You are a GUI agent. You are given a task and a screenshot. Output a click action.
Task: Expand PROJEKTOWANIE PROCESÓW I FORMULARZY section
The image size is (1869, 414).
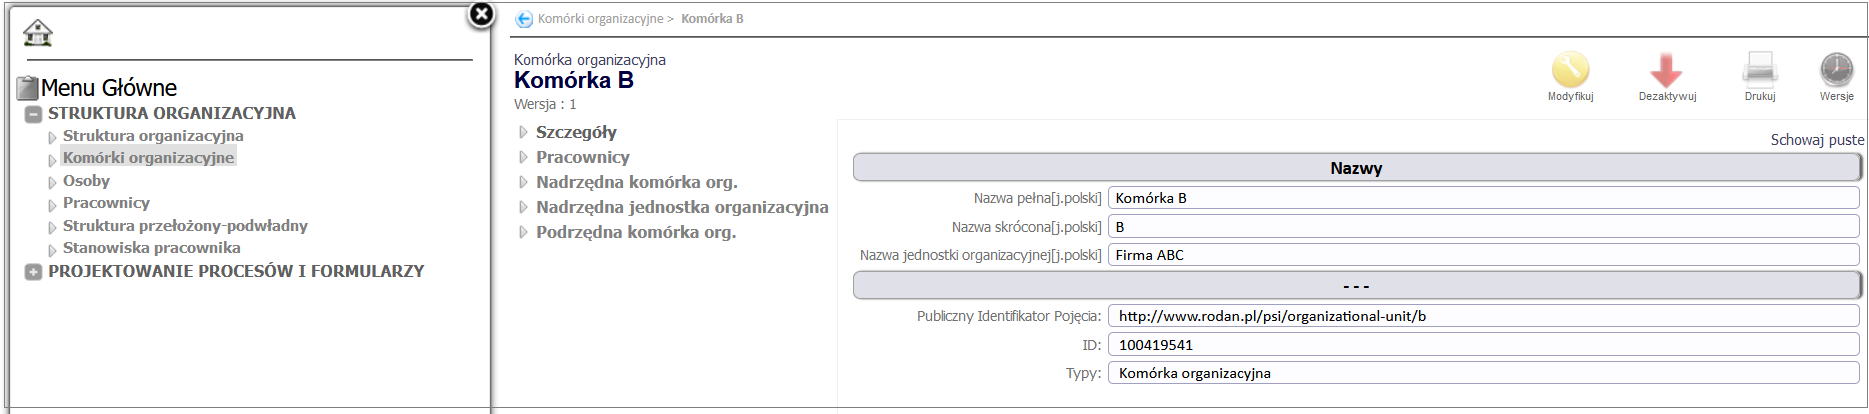(x=33, y=272)
